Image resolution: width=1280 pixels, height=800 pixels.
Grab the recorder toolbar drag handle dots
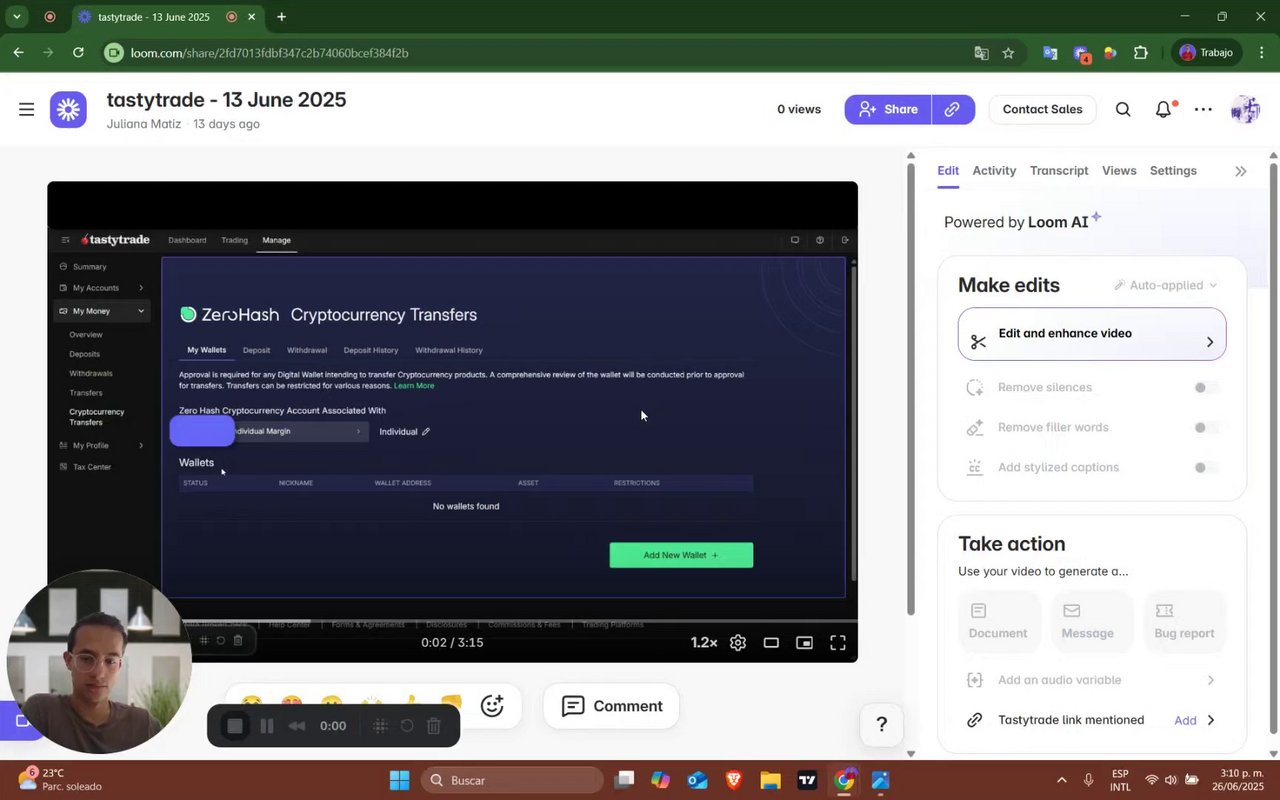point(380,726)
